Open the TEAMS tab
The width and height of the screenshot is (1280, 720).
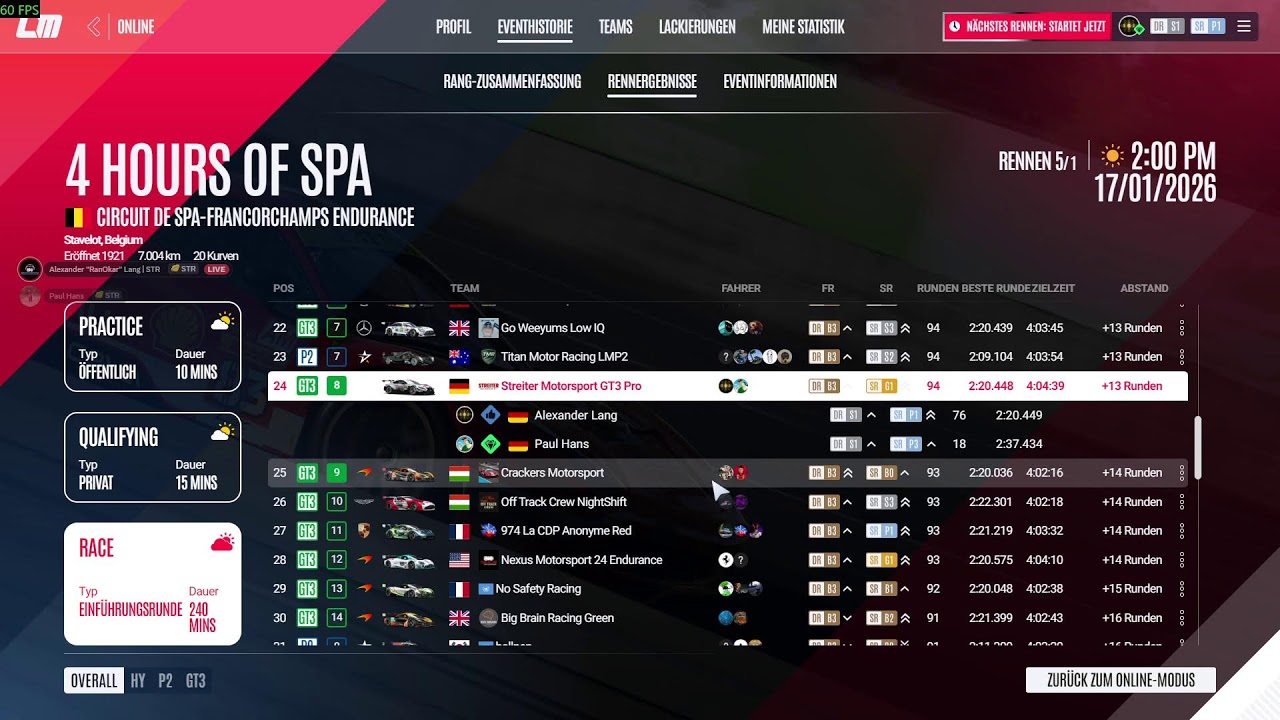[616, 27]
